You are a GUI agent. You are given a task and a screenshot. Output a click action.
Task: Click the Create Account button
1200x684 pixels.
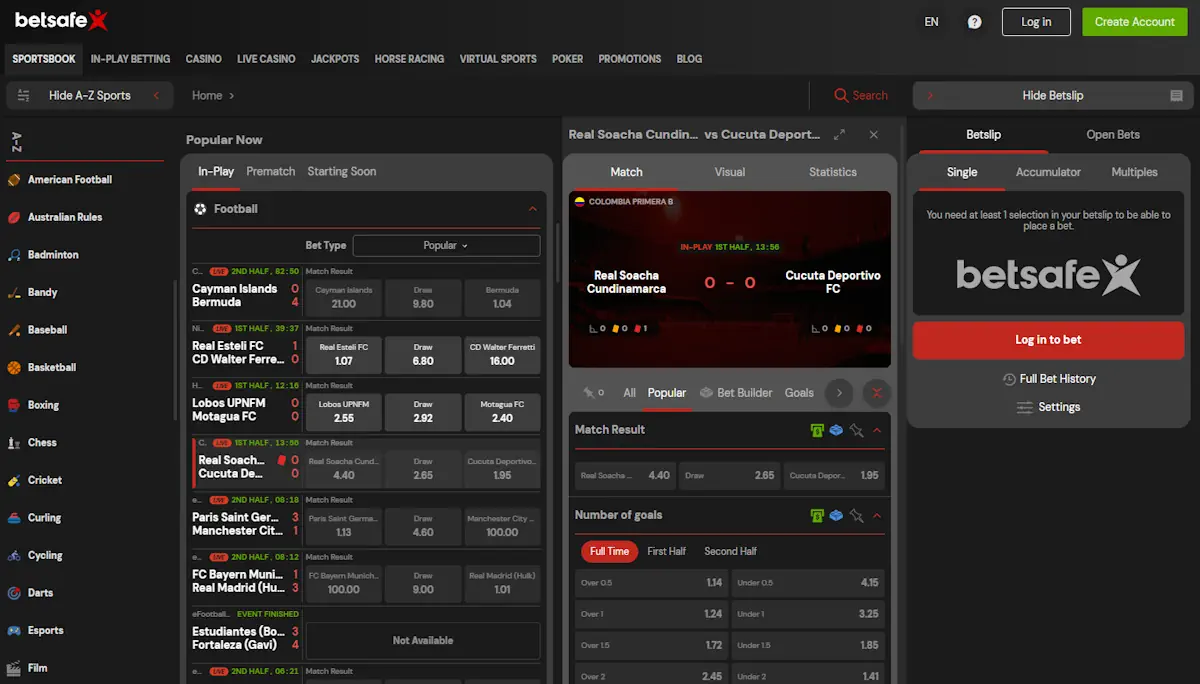[1134, 21]
